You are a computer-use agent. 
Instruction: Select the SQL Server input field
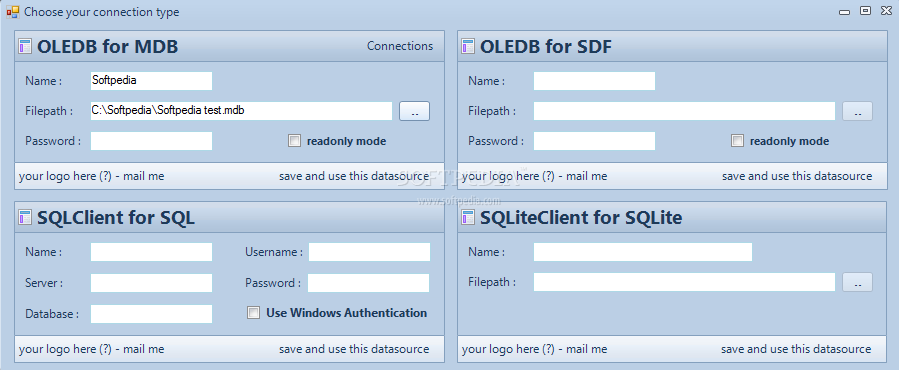click(151, 283)
